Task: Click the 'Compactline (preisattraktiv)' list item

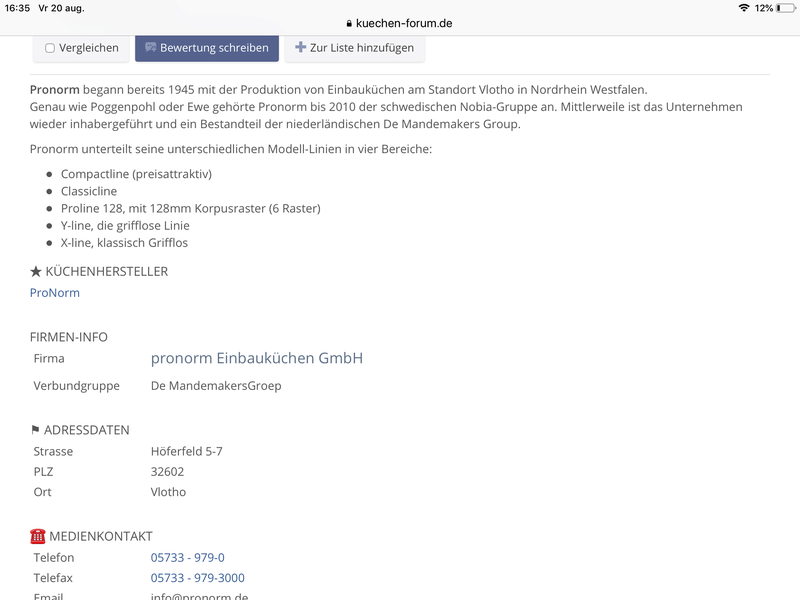Action: point(136,174)
